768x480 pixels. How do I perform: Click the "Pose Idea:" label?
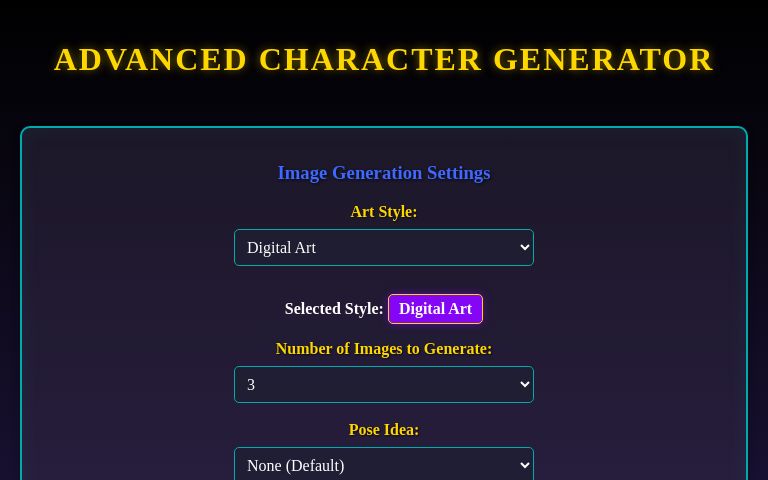[x=384, y=430]
